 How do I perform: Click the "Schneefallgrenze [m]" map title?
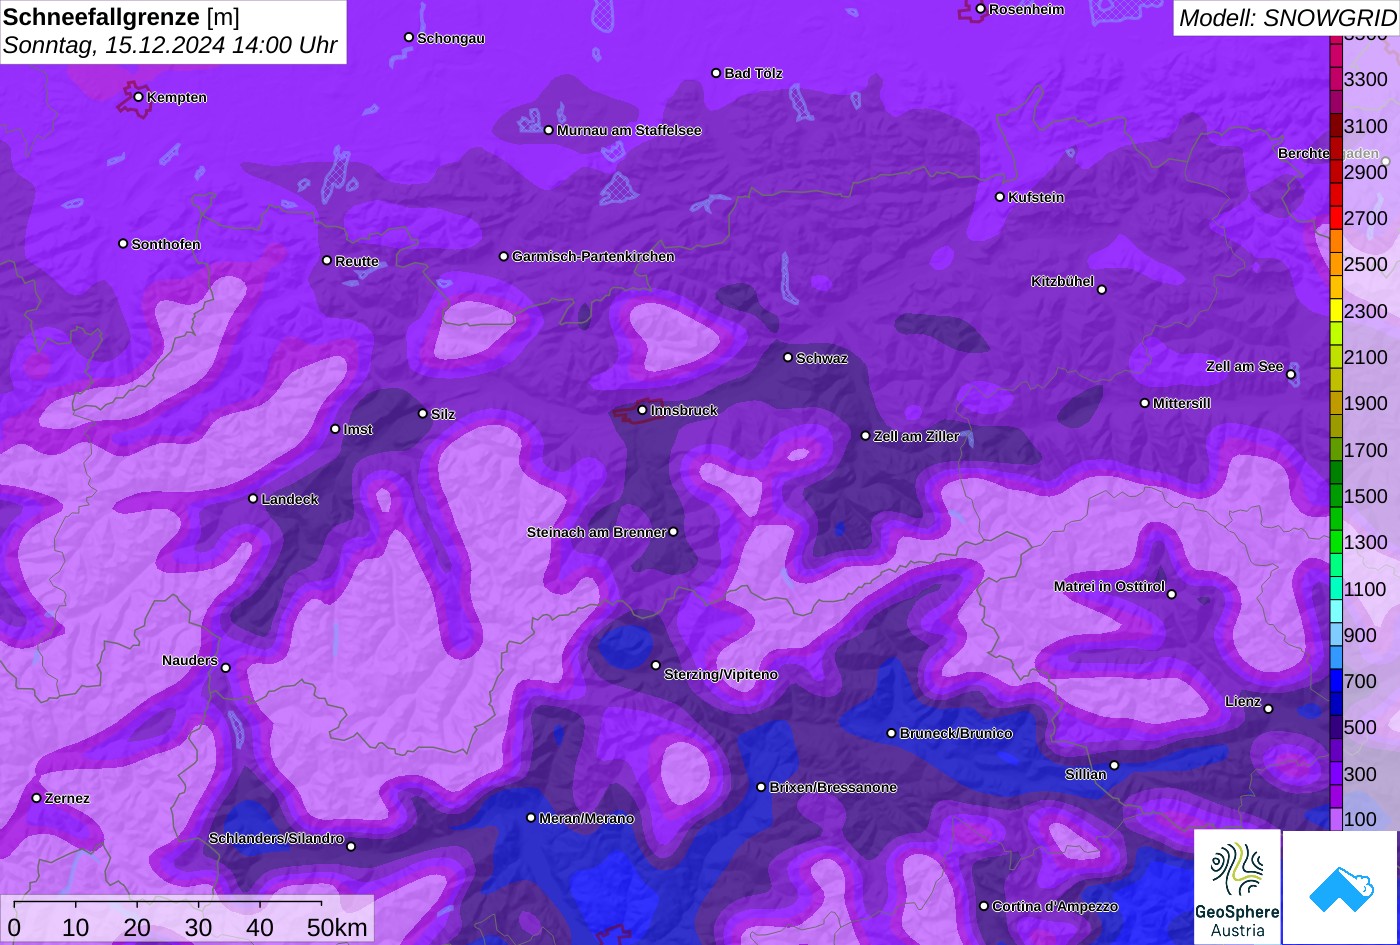pyautogui.click(x=121, y=17)
